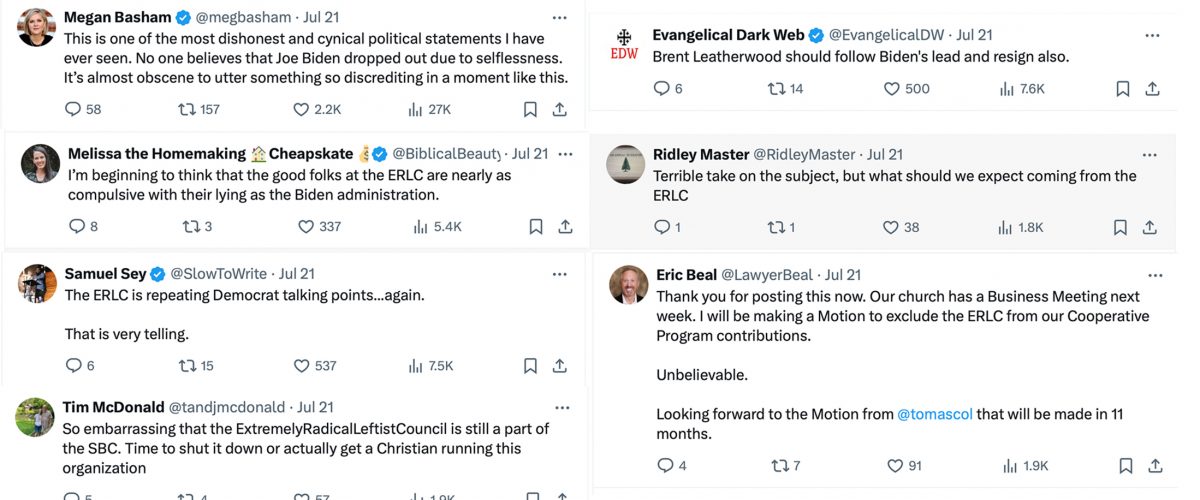Share Eric Beal's tweet

tap(1154, 466)
